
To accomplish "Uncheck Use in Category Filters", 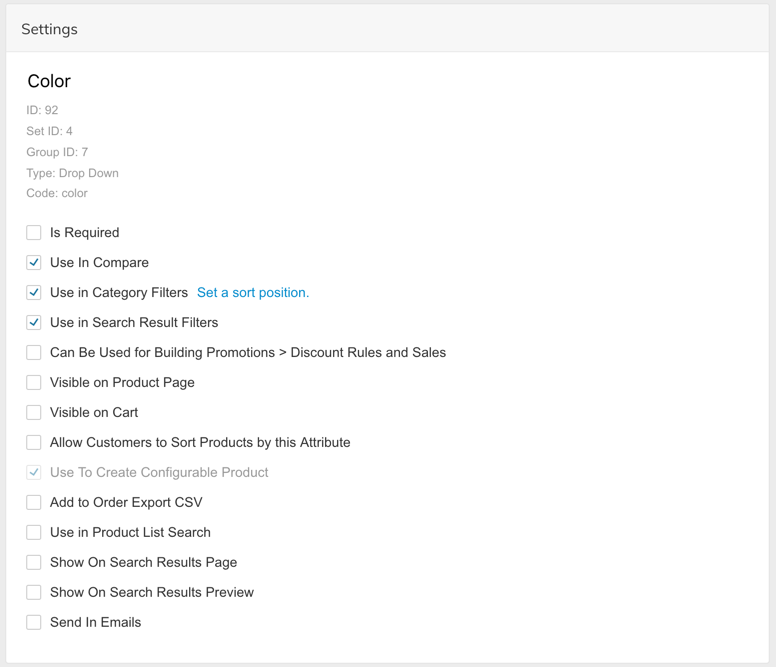I will 34,292.
